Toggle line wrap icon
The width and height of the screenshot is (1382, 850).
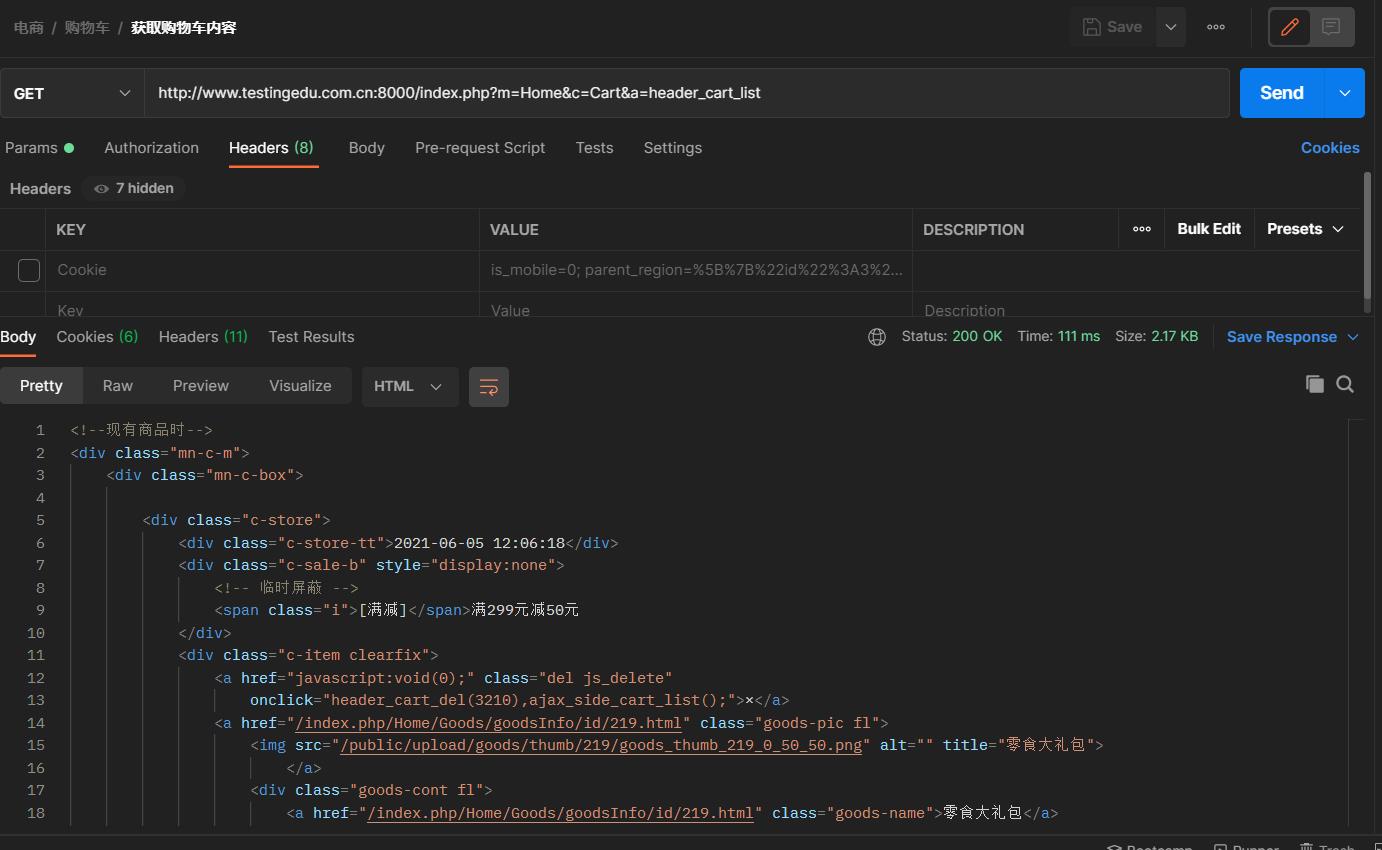(489, 386)
